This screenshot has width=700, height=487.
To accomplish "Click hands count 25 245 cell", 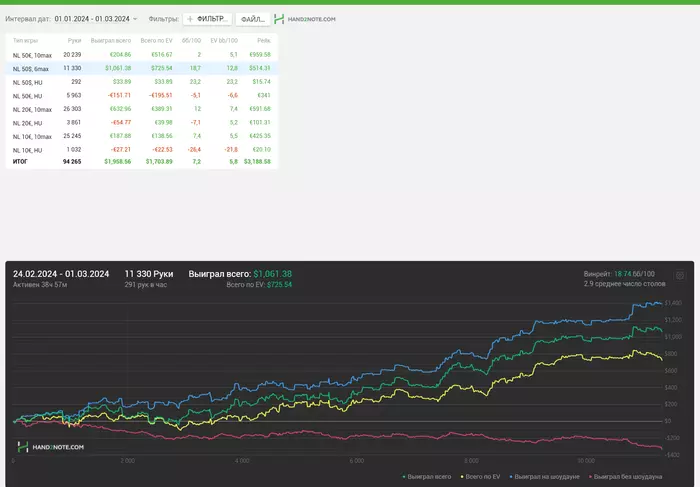I will pyautogui.click(x=72, y=136).
